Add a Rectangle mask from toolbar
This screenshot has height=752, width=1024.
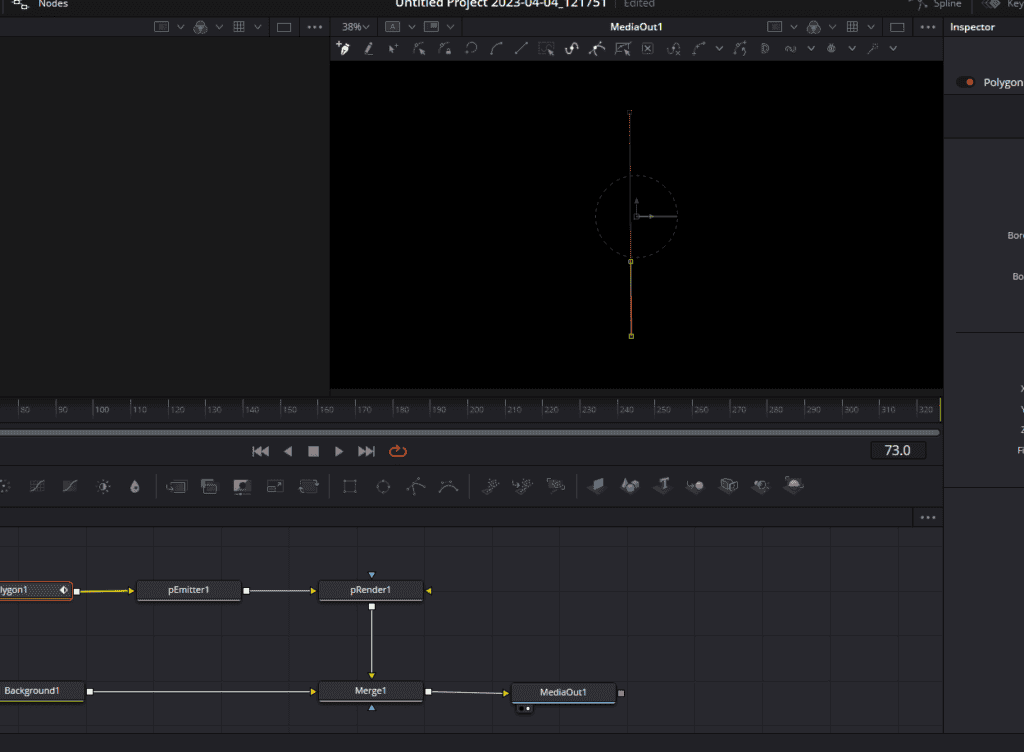click(350, 486)
